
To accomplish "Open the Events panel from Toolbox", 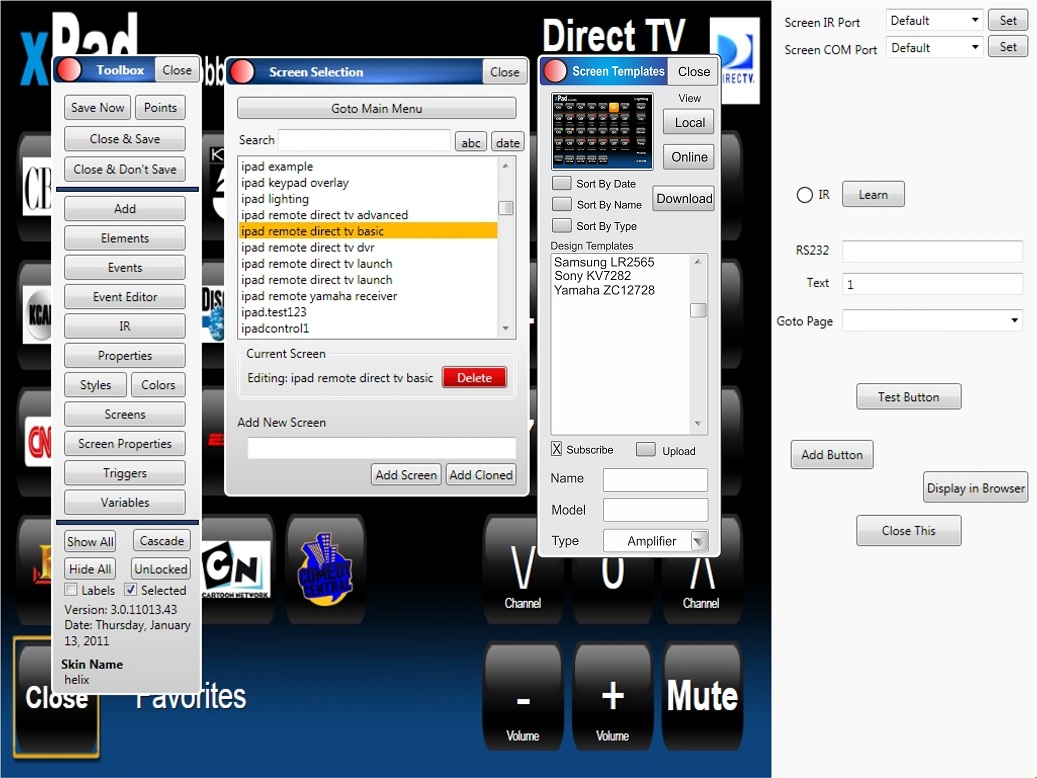I will pyautogui.click(x=125, y=268).
